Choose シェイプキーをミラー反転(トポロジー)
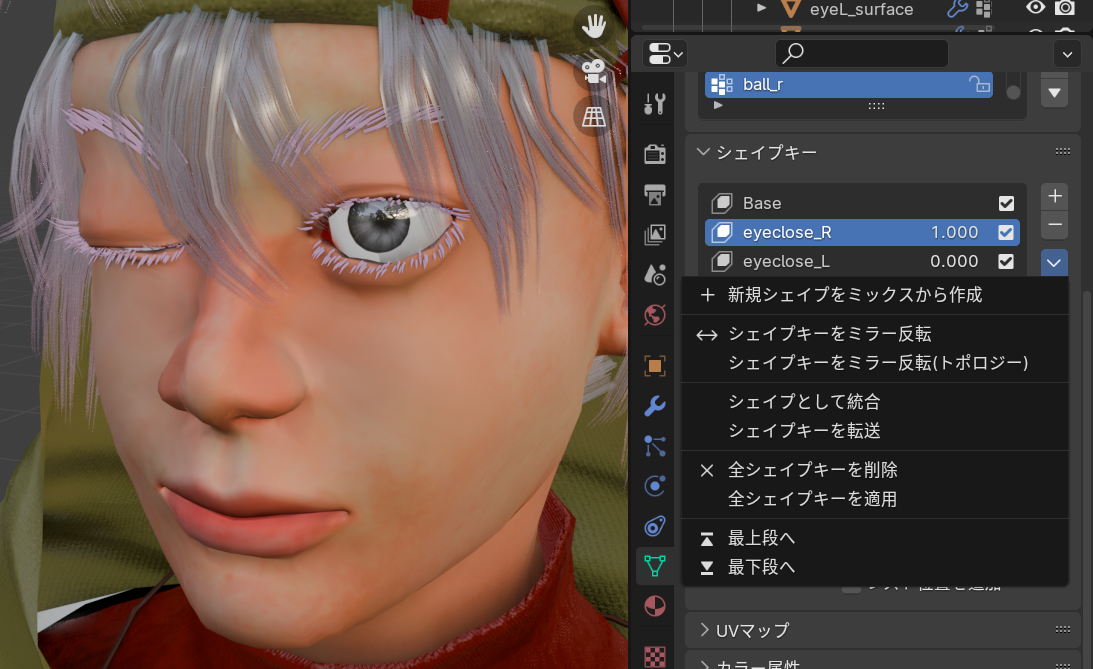Screen dimensions: 1093x669 click(875, 362)
